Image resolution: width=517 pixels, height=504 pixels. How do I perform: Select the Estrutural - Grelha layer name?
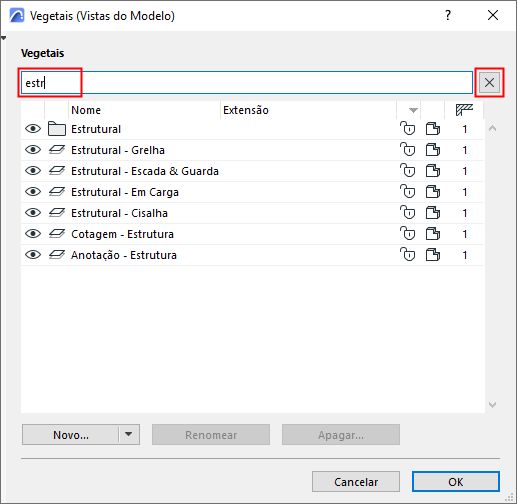click(118, 150)
